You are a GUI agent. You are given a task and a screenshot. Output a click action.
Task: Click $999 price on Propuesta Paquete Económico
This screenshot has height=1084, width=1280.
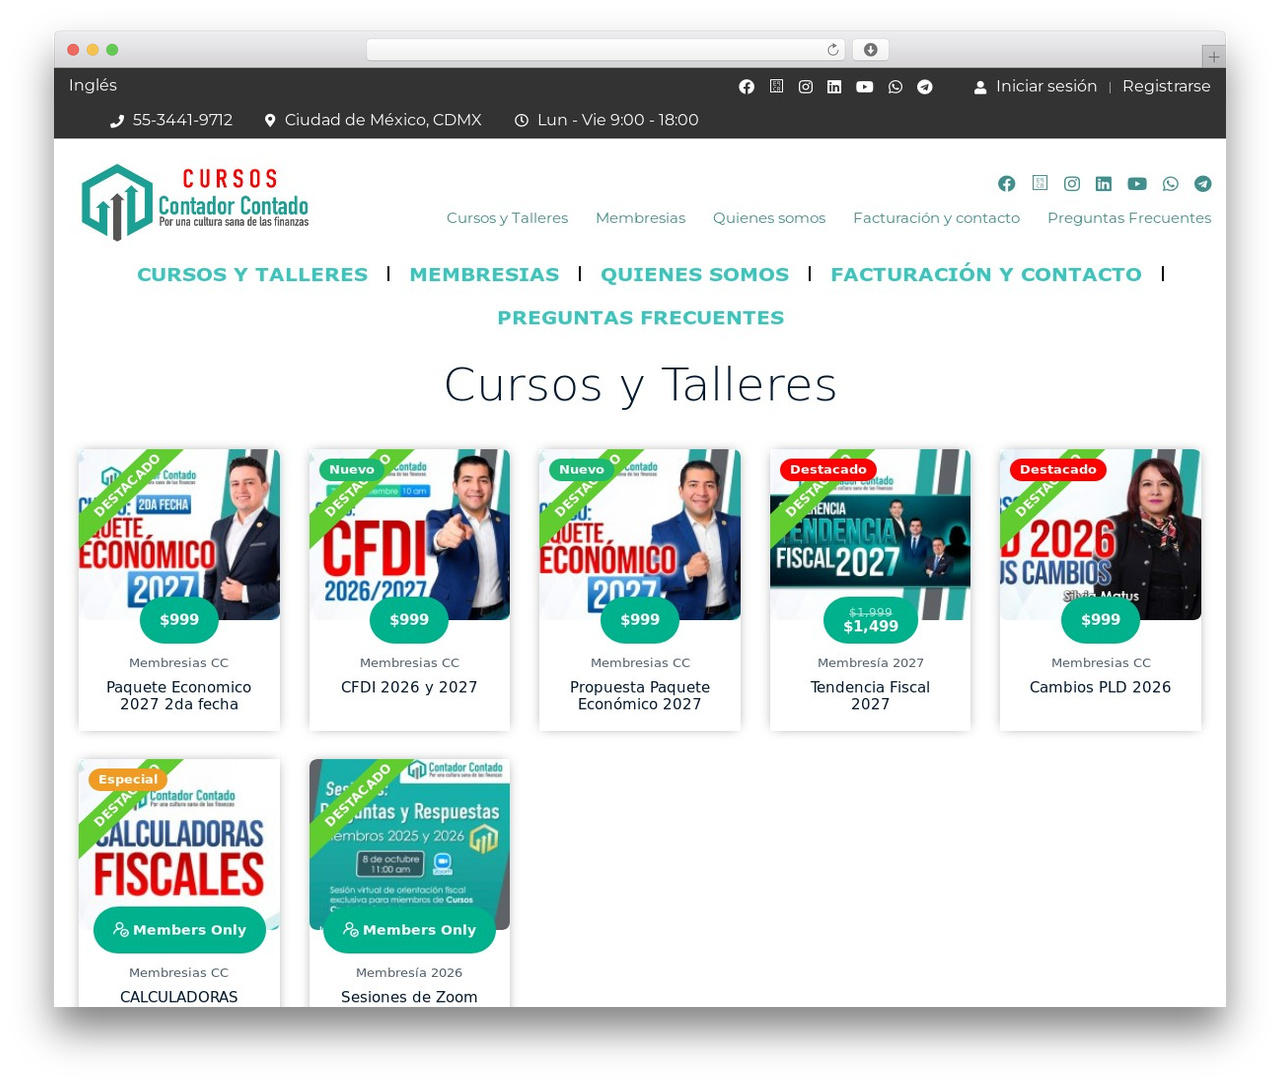point(640,620)
